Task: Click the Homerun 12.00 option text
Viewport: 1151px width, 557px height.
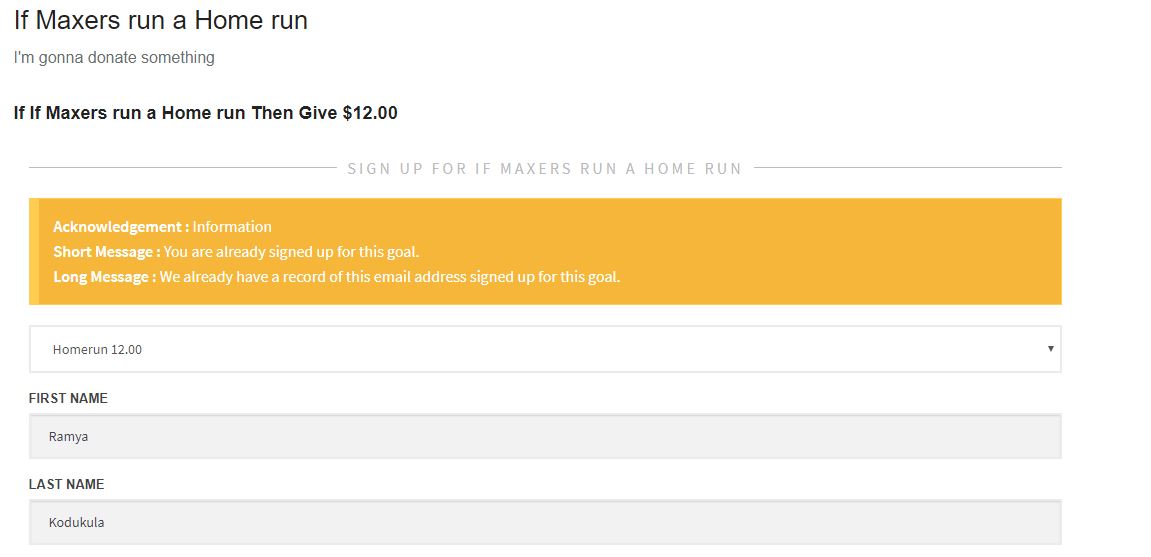Action: (x=97, y=349)
